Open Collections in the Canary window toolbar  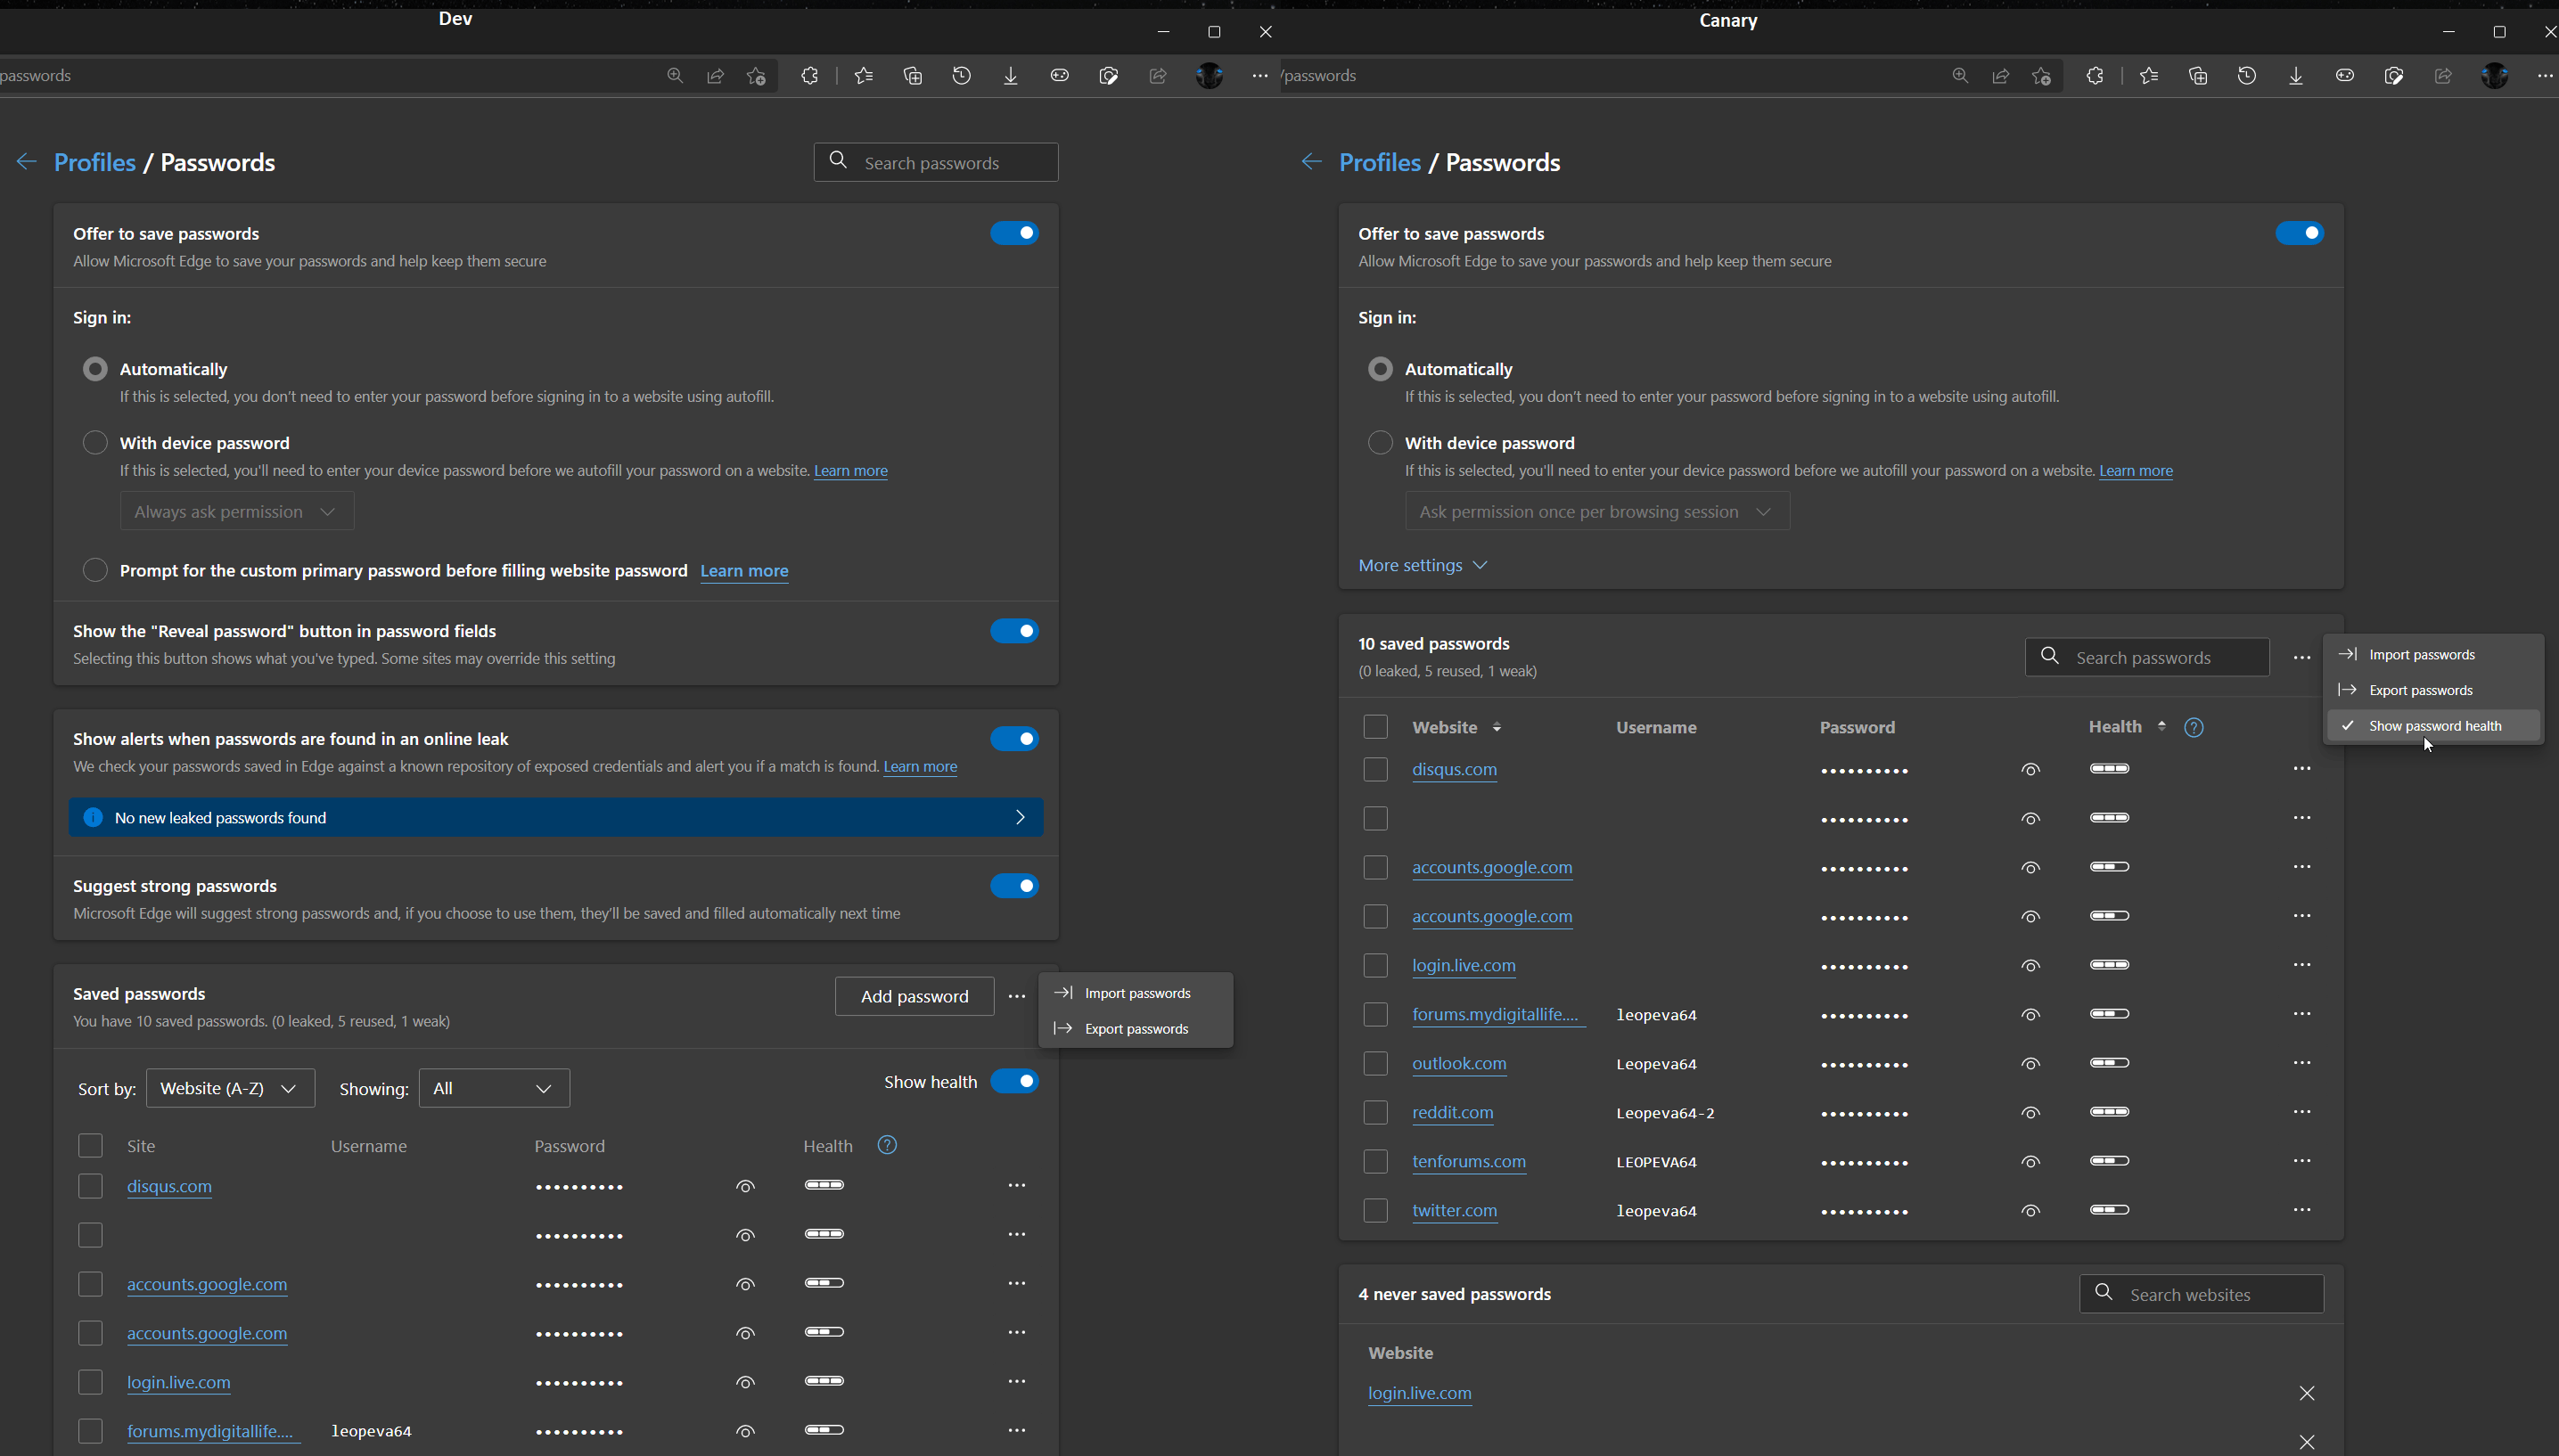(x=2197, y=75)
